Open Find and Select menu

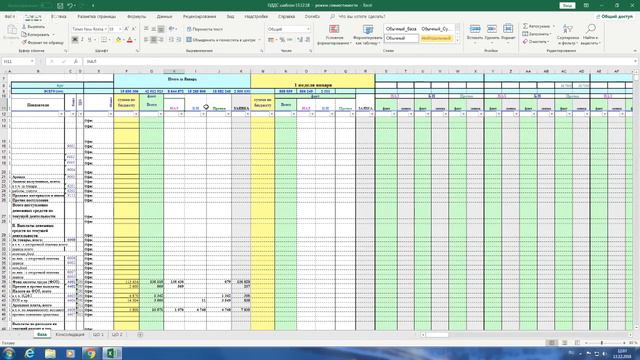click(590, 34)
